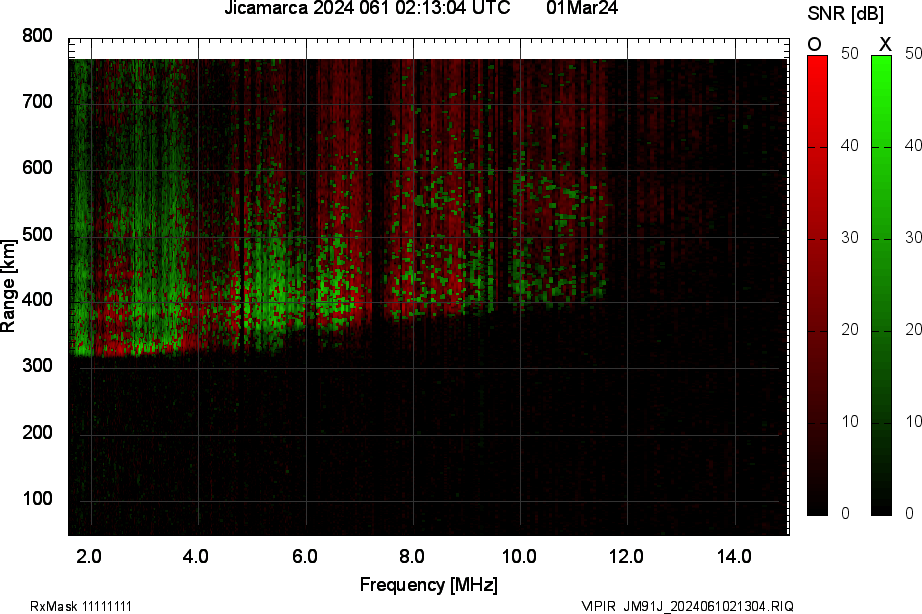Click the 8.0 MHz frequency tick label

pos(412,555)
